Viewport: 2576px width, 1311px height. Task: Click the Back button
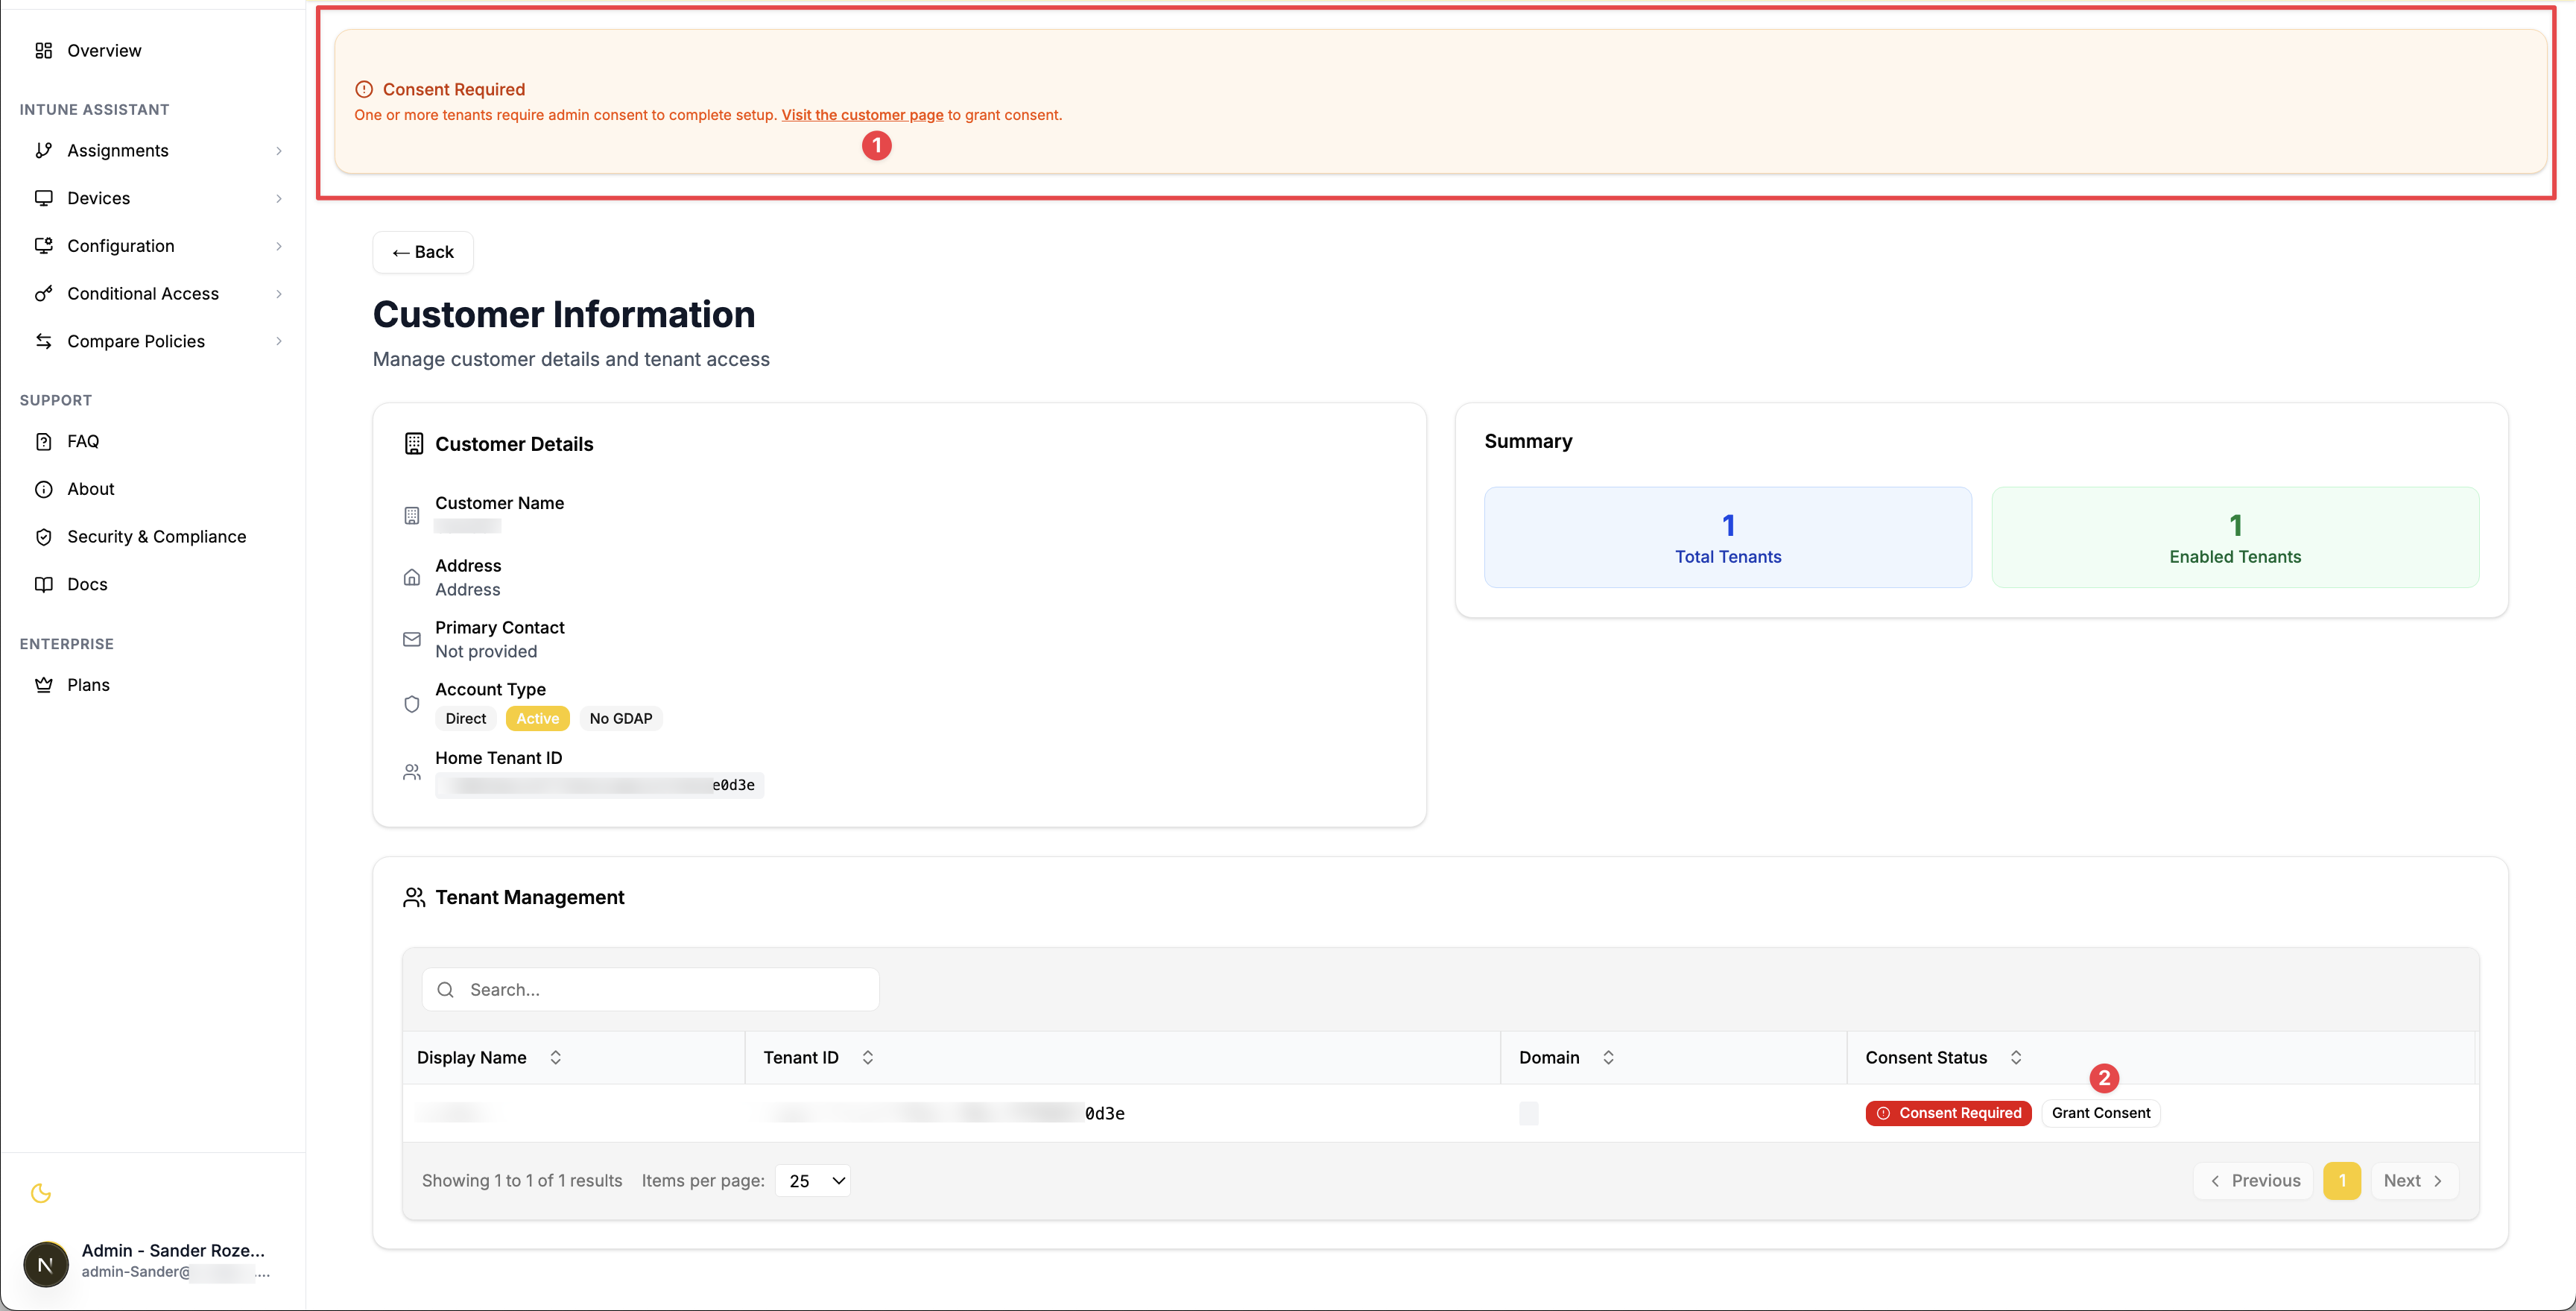point(423,252)
